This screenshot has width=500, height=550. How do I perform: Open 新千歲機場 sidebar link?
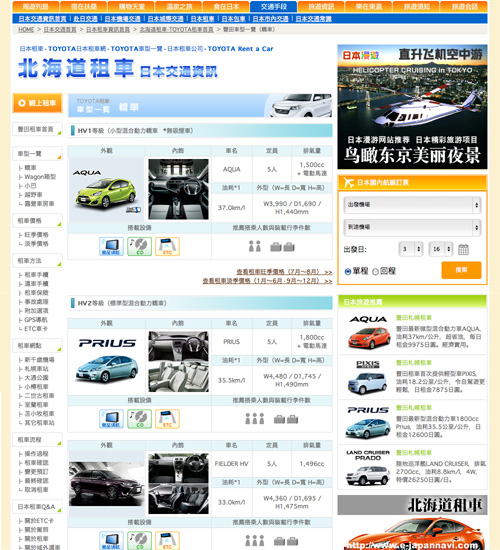[x=39, y=360]
